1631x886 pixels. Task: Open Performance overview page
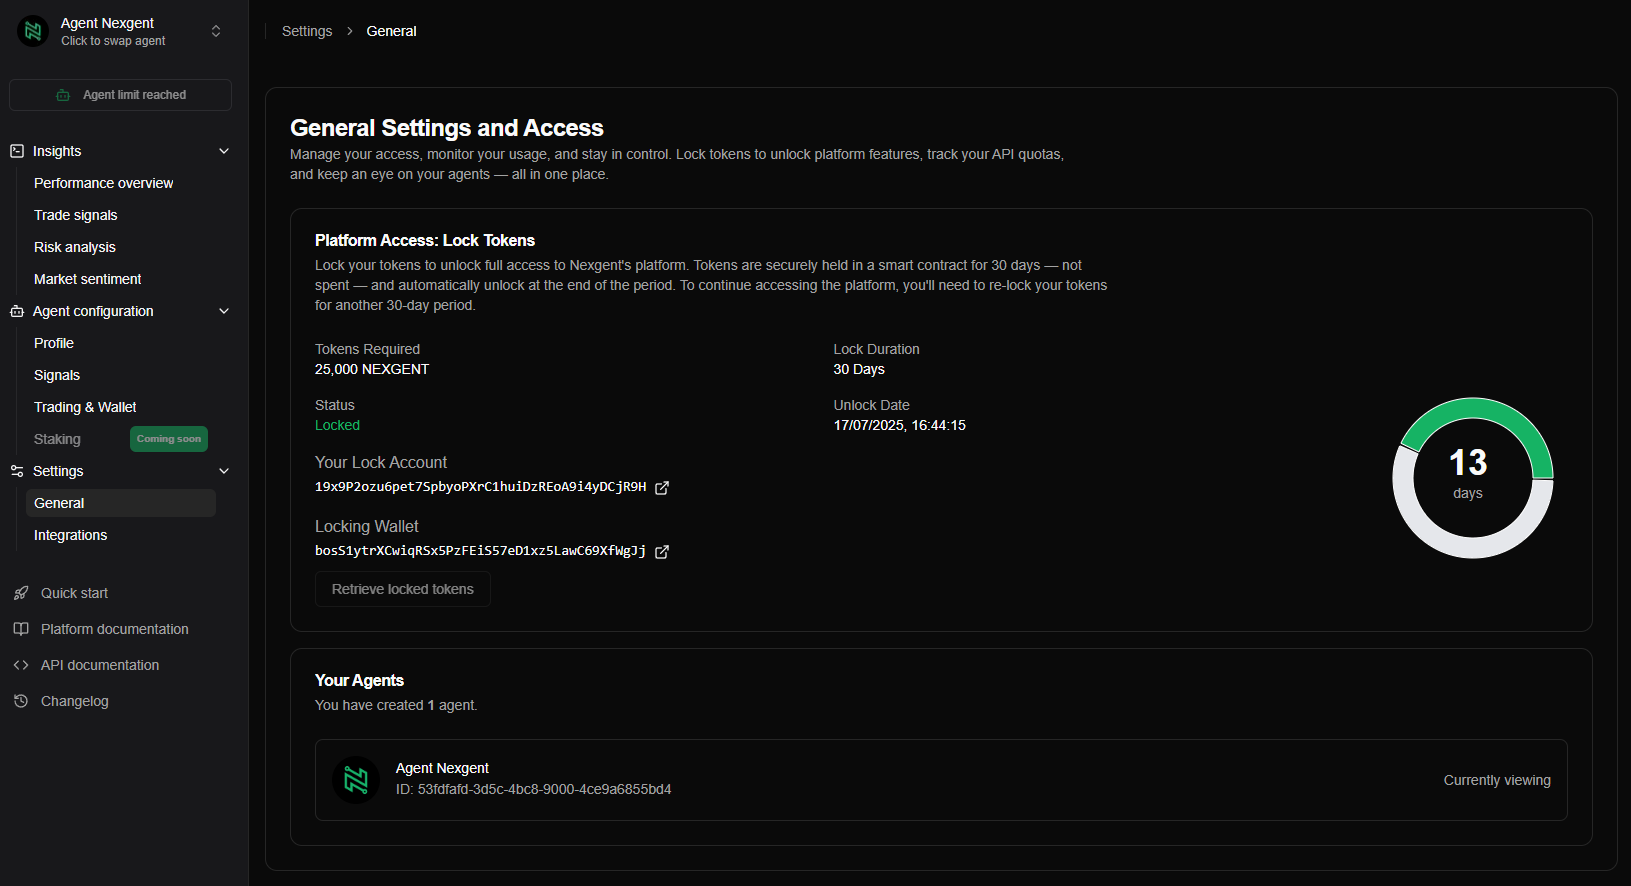coord(104,183)
